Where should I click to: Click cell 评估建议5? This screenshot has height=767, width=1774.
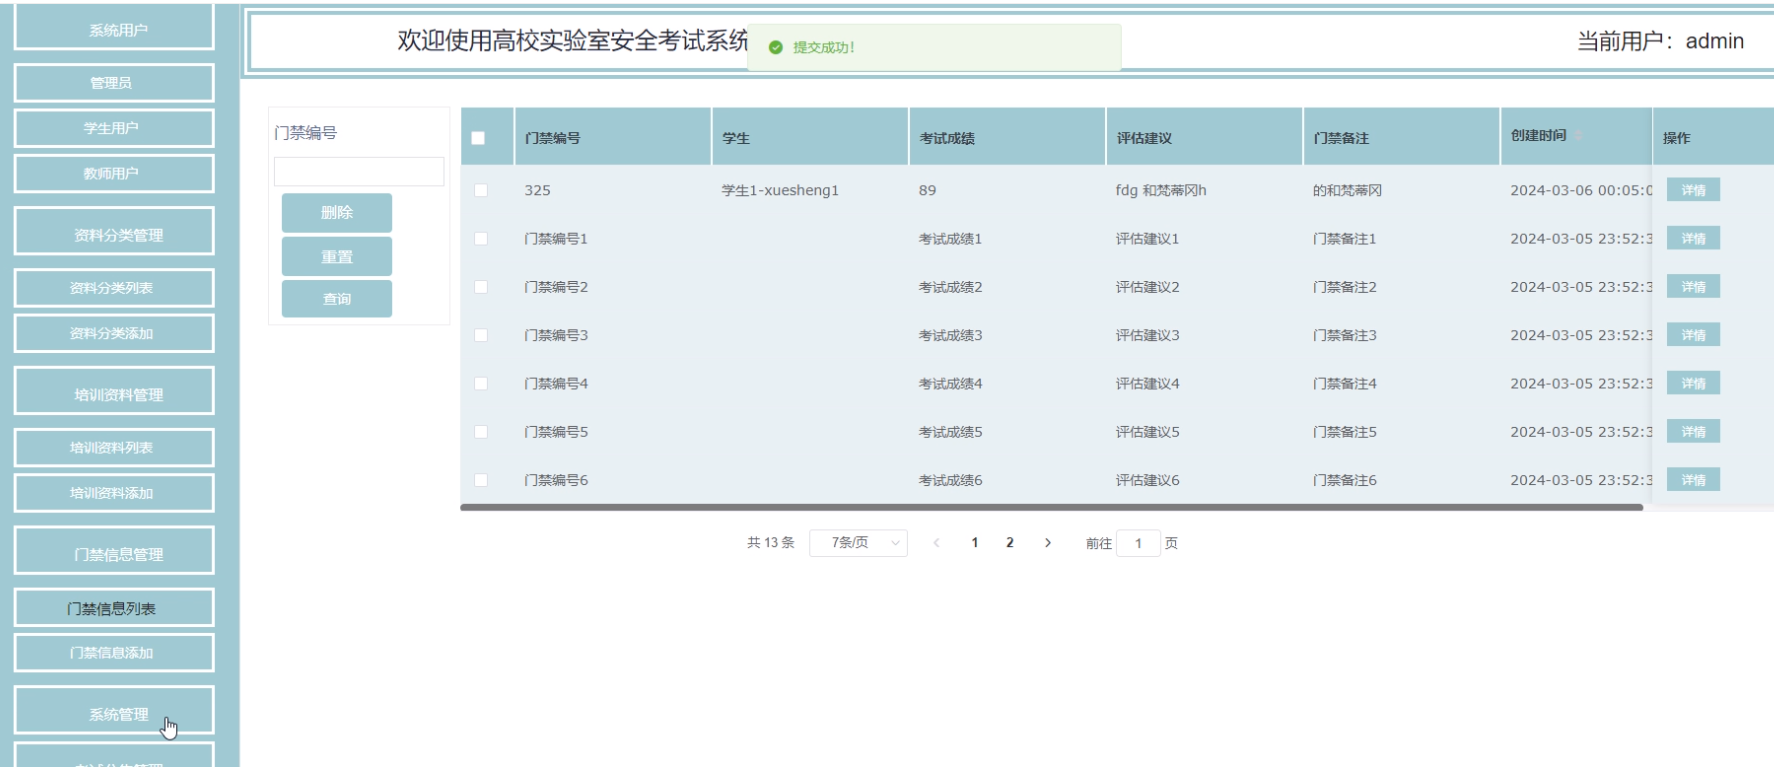point(1148,432)
